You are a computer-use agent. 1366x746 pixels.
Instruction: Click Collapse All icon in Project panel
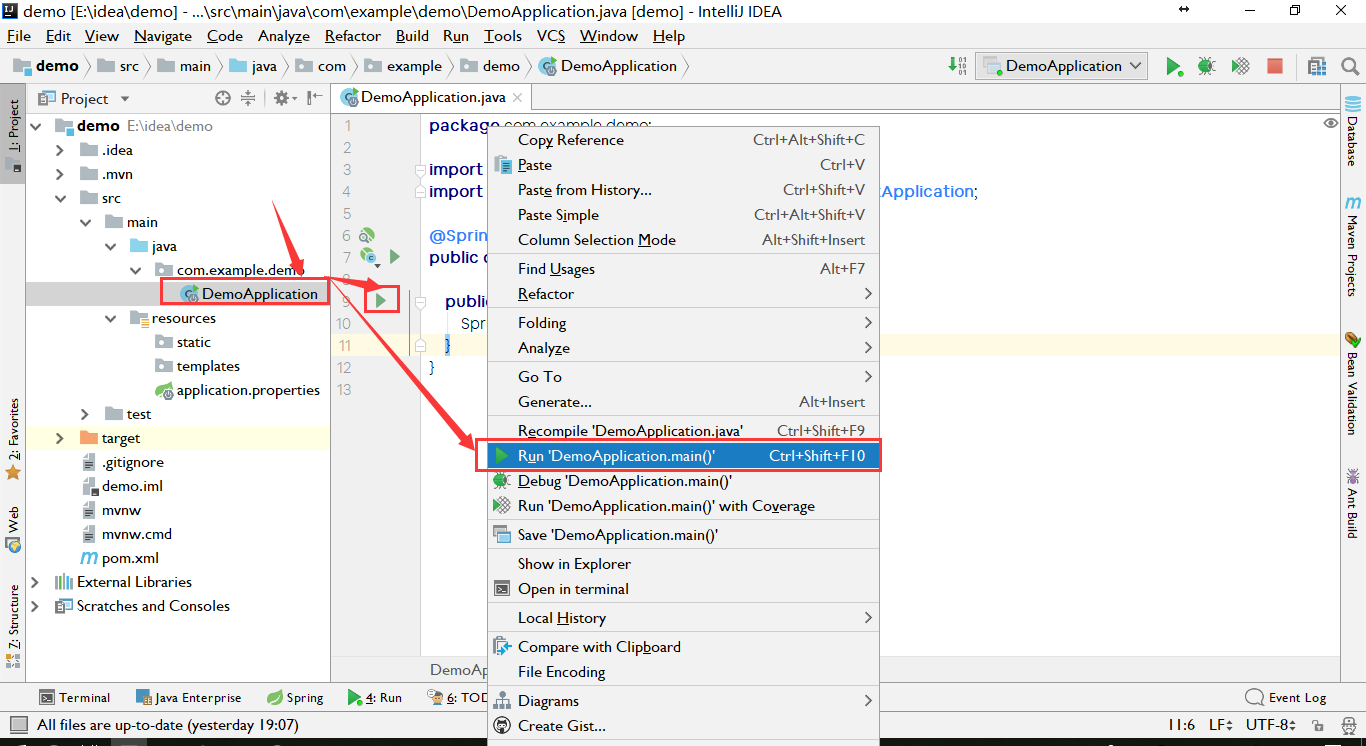[x=248, y=98]
